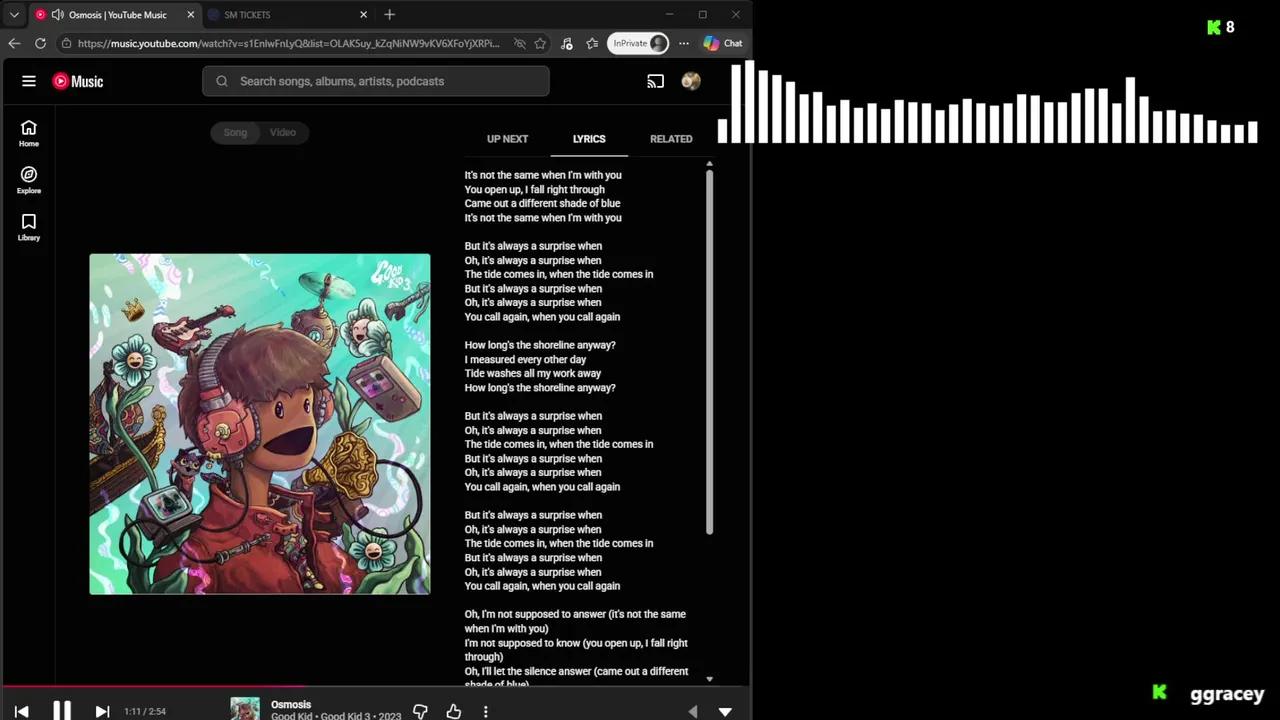This screenshot has height=720, width=1280.
Task: Expand player controls with the left triangle
Action: (692, 712)
